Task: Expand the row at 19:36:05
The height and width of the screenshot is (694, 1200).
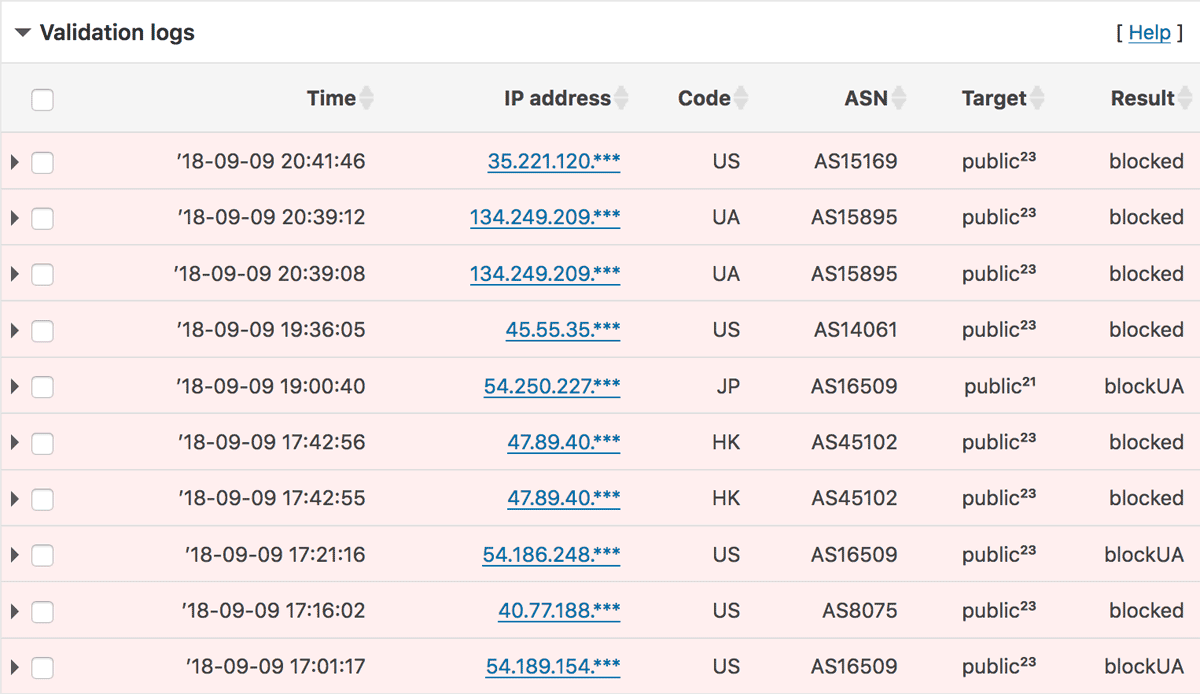Action: point(14,330)
